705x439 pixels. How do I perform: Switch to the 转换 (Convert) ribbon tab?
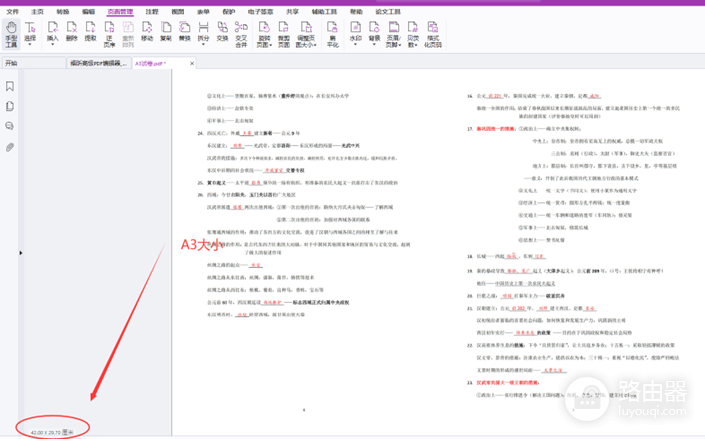pyautogui.click(x=63, y=11)
